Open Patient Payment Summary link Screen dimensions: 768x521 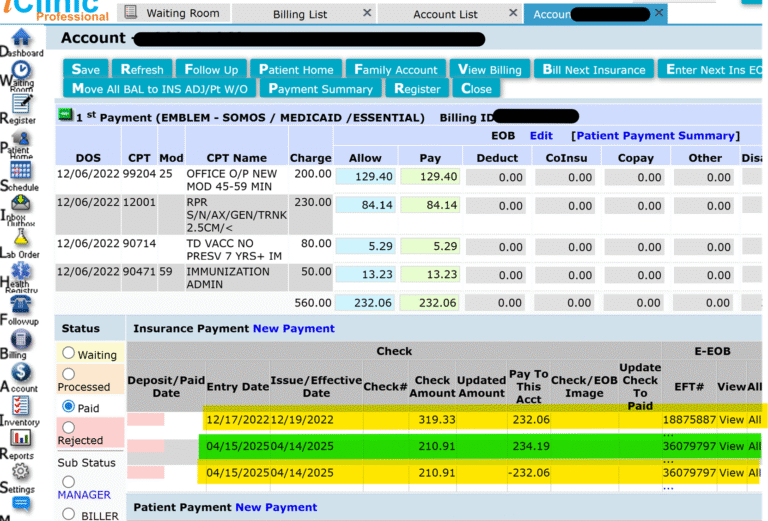[654, 136]
